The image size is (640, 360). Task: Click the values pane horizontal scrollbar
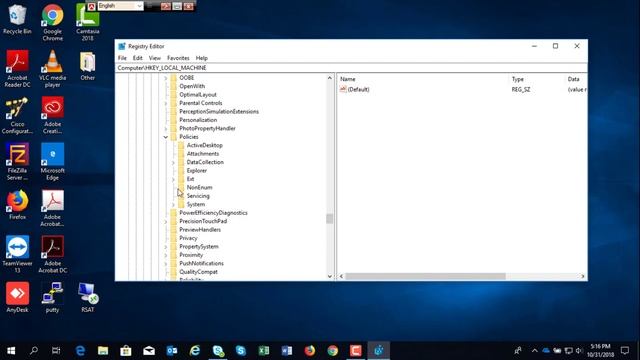tap(426, 276)
